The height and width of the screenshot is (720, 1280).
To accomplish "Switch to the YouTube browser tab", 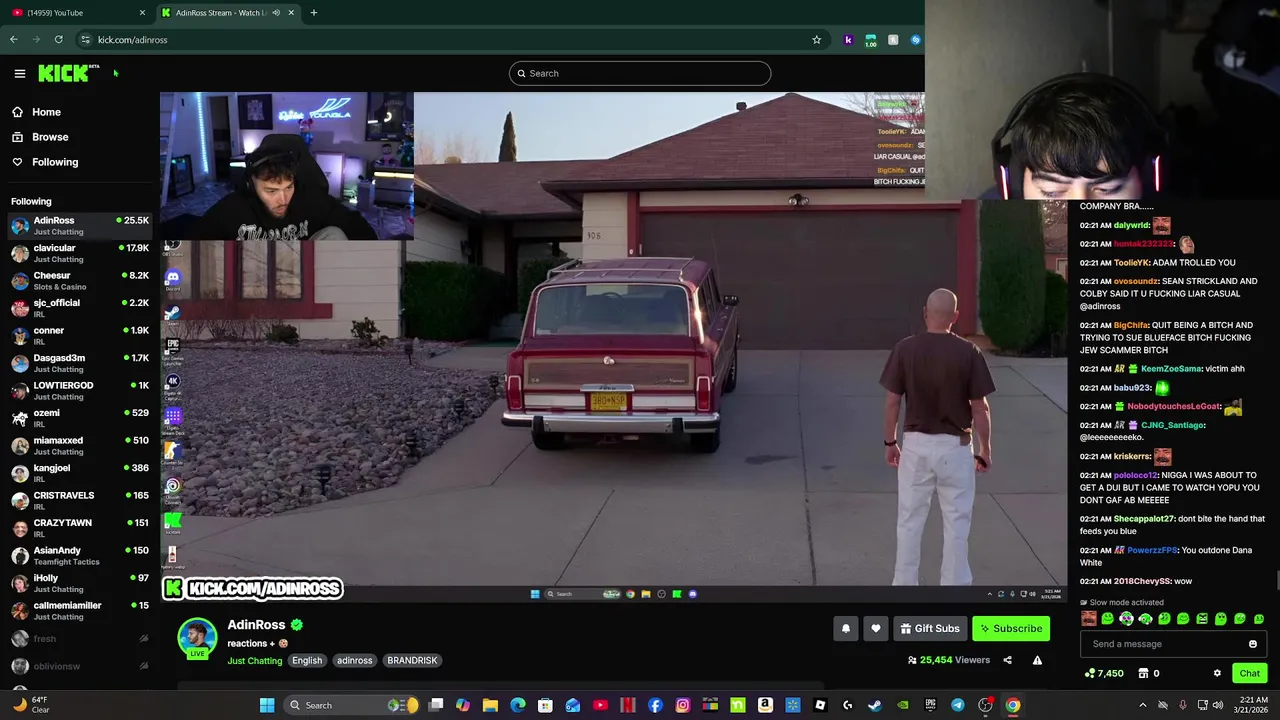I will coord(78,12).
